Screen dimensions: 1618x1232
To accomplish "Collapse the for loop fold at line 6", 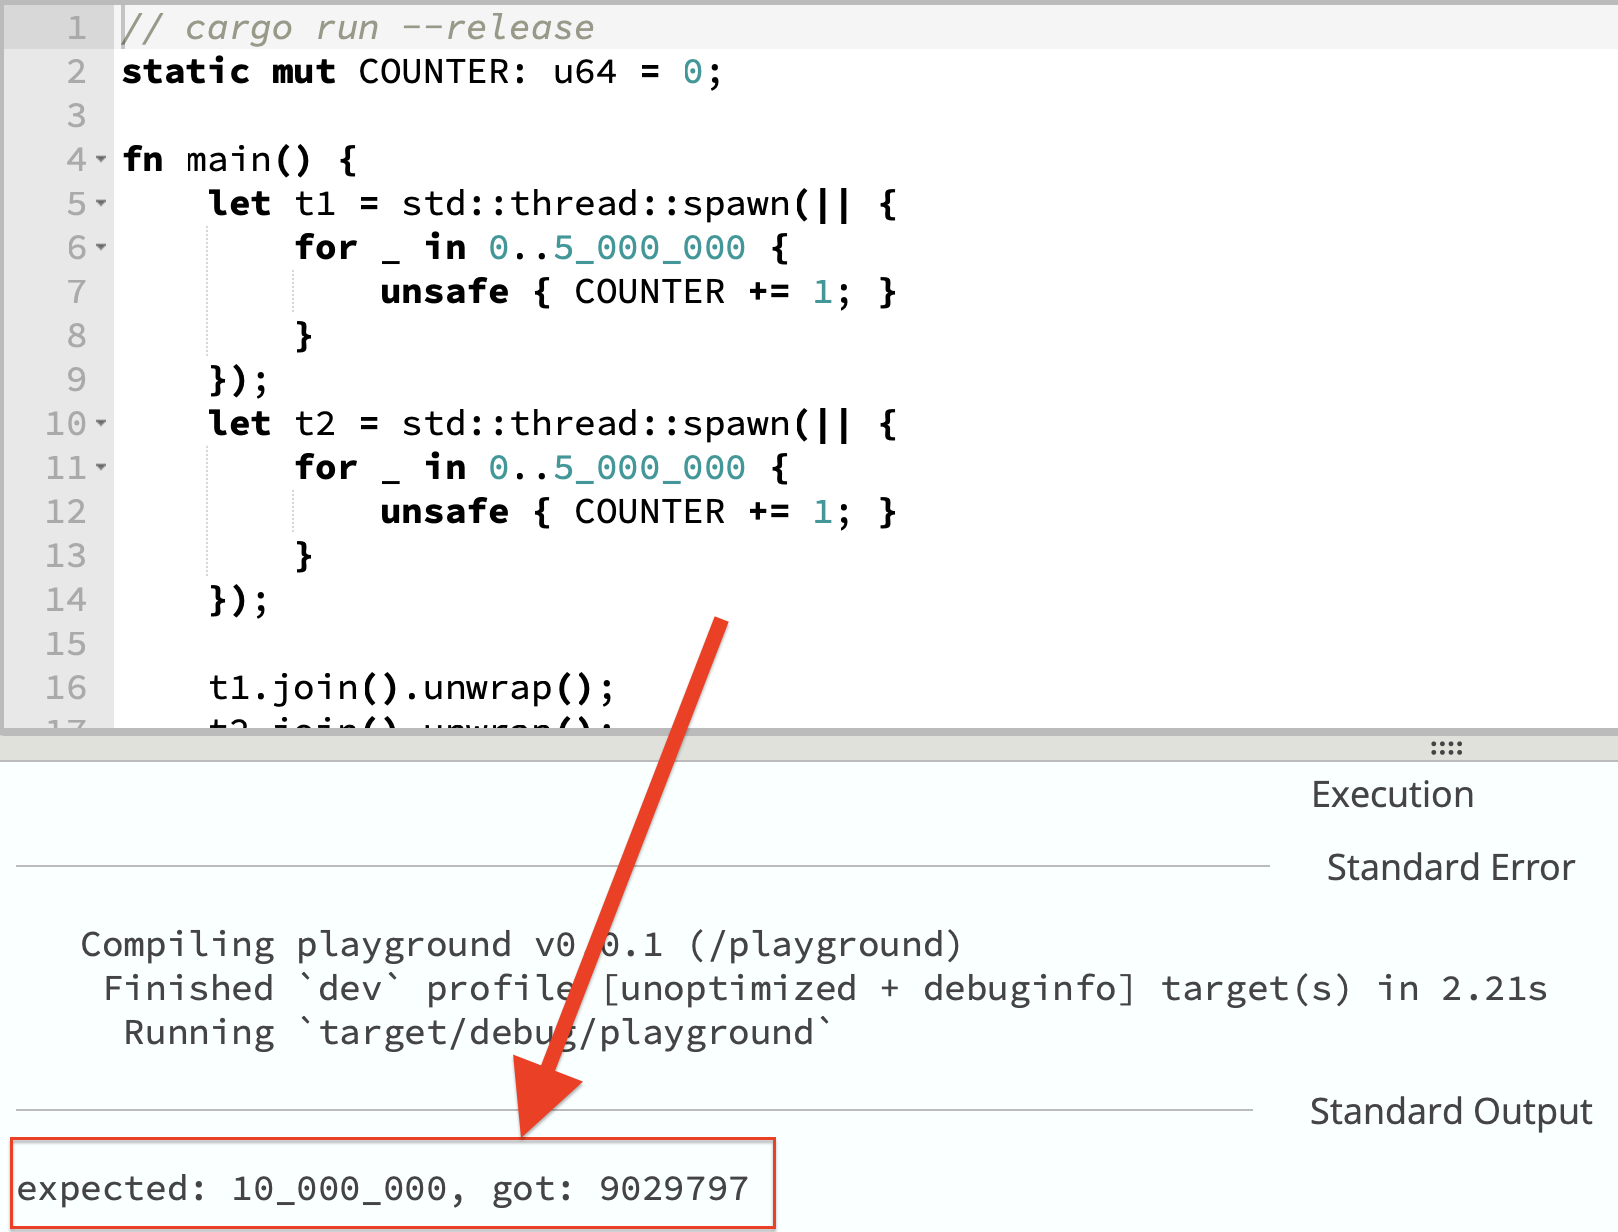I will point(103,247).
